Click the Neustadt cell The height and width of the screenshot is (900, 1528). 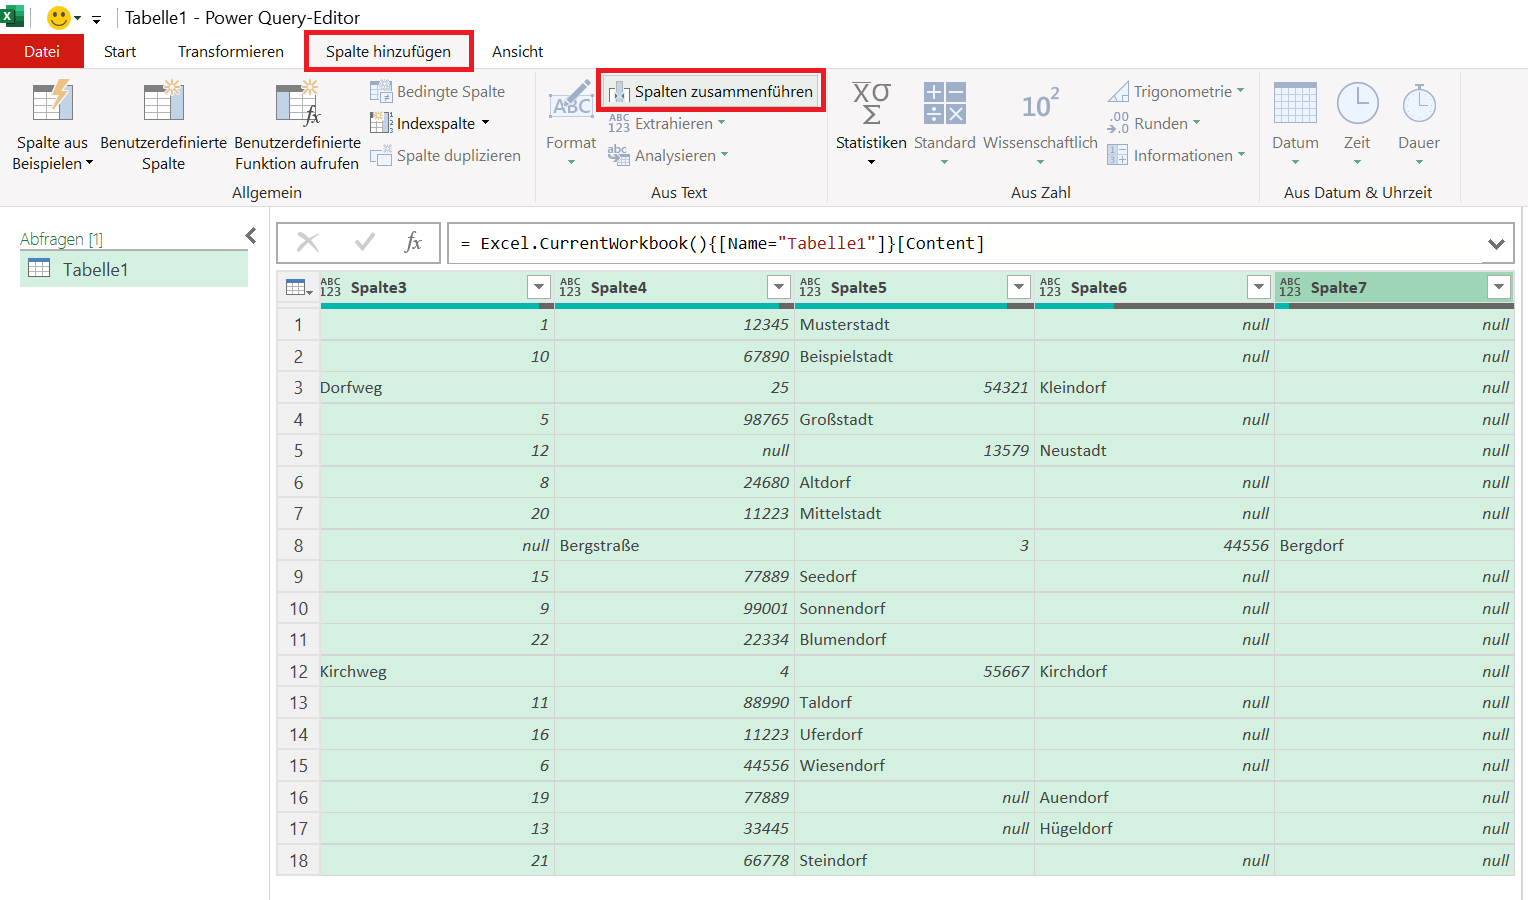[x=1154, y=451]
